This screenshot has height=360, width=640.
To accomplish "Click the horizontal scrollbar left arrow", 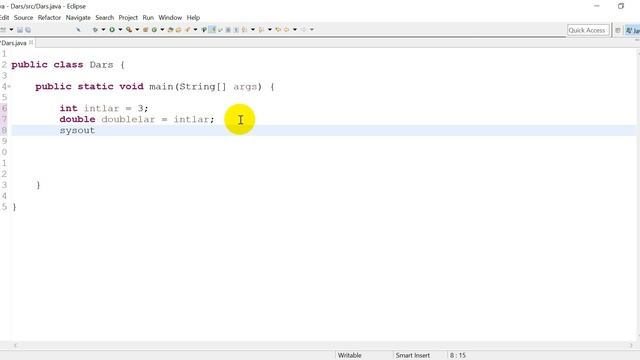I will click(16, 345).
